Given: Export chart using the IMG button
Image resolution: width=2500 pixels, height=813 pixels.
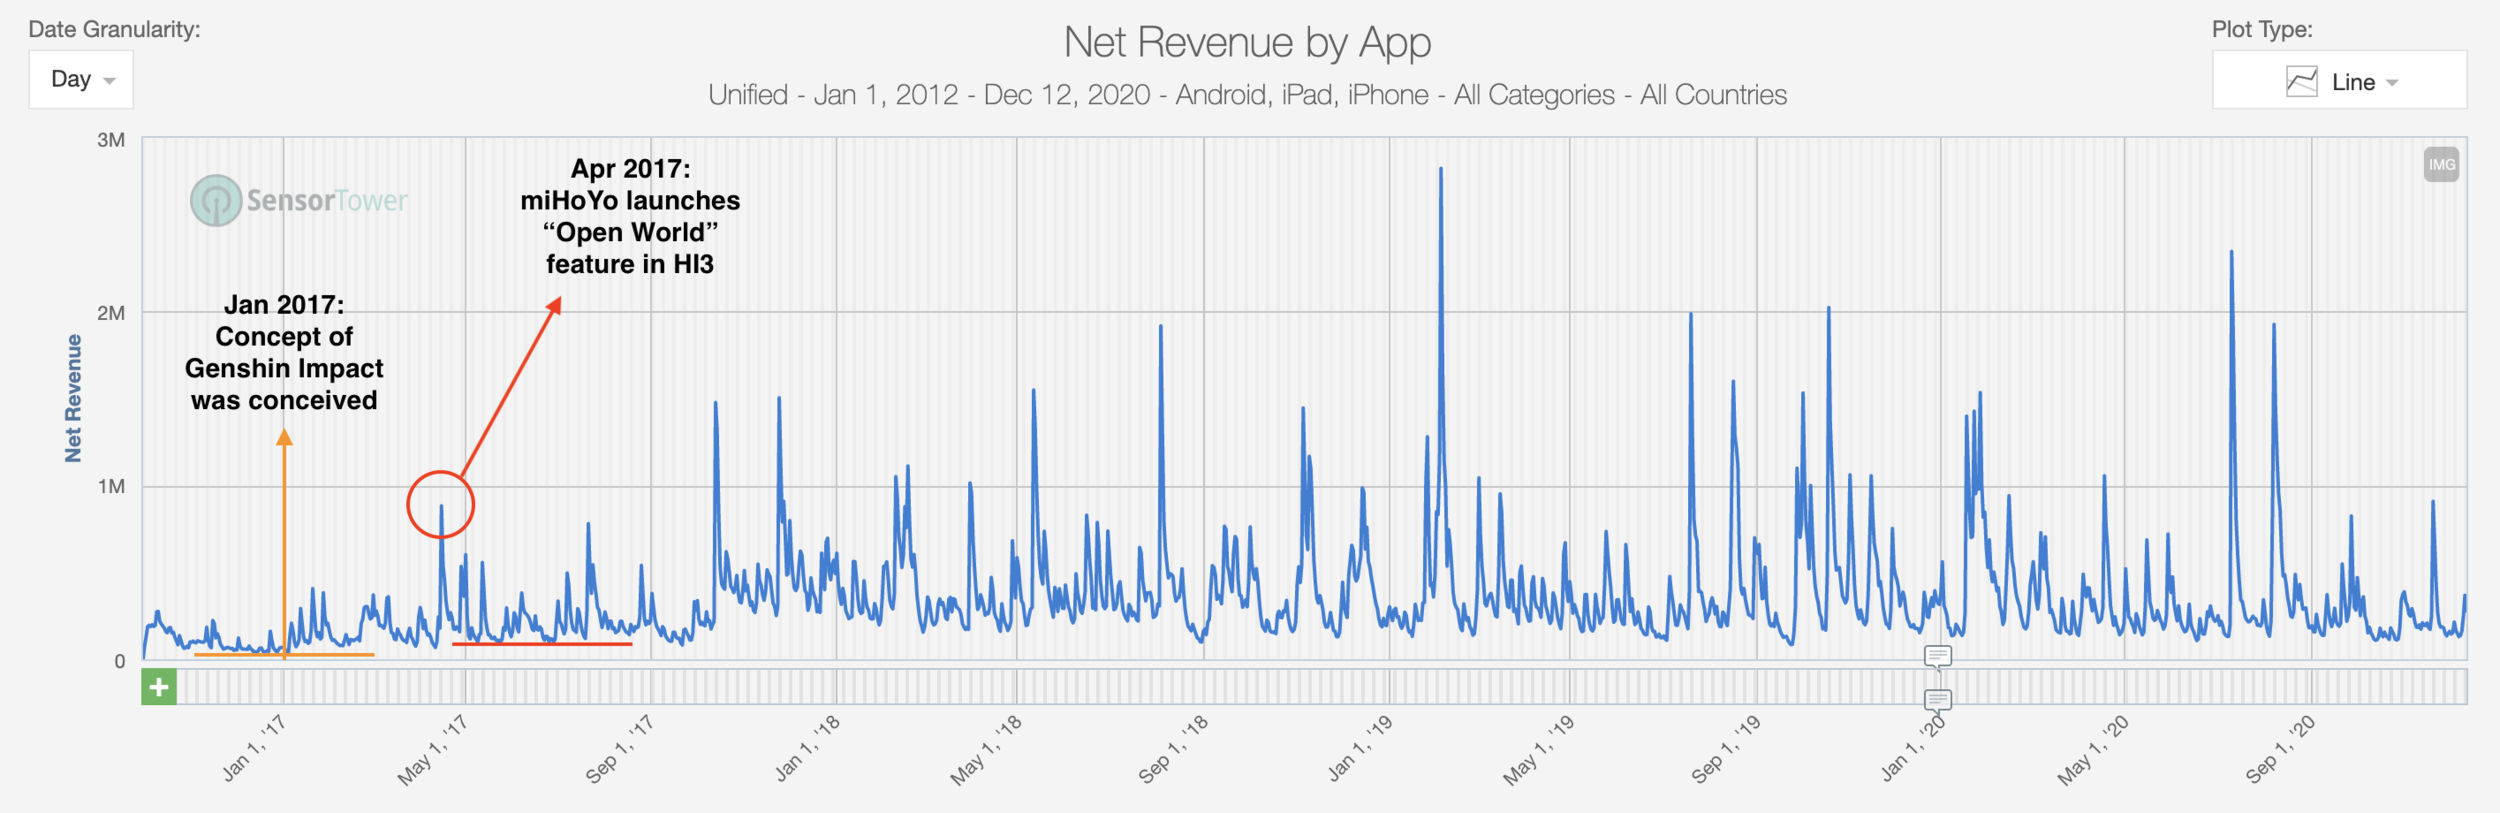Looking at the screenshot, I should (2441, 165).
